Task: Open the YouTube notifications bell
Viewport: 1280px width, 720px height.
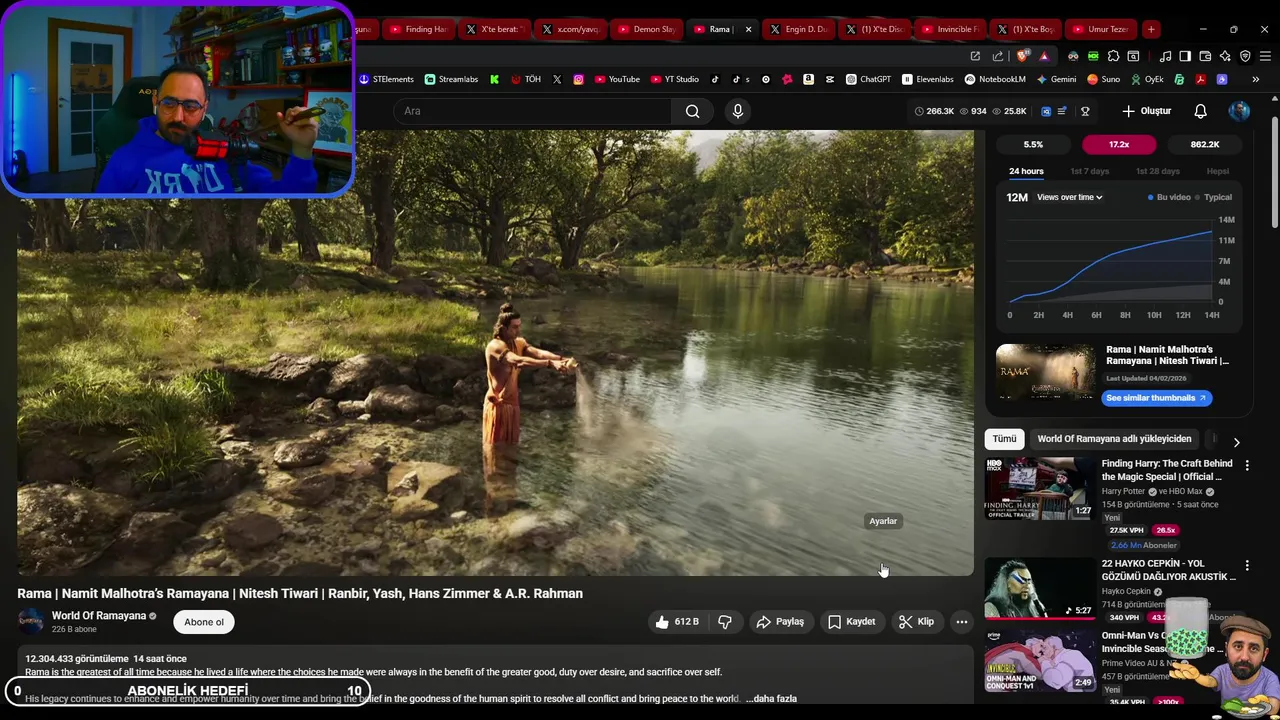Action: (x=1200, y=111)
